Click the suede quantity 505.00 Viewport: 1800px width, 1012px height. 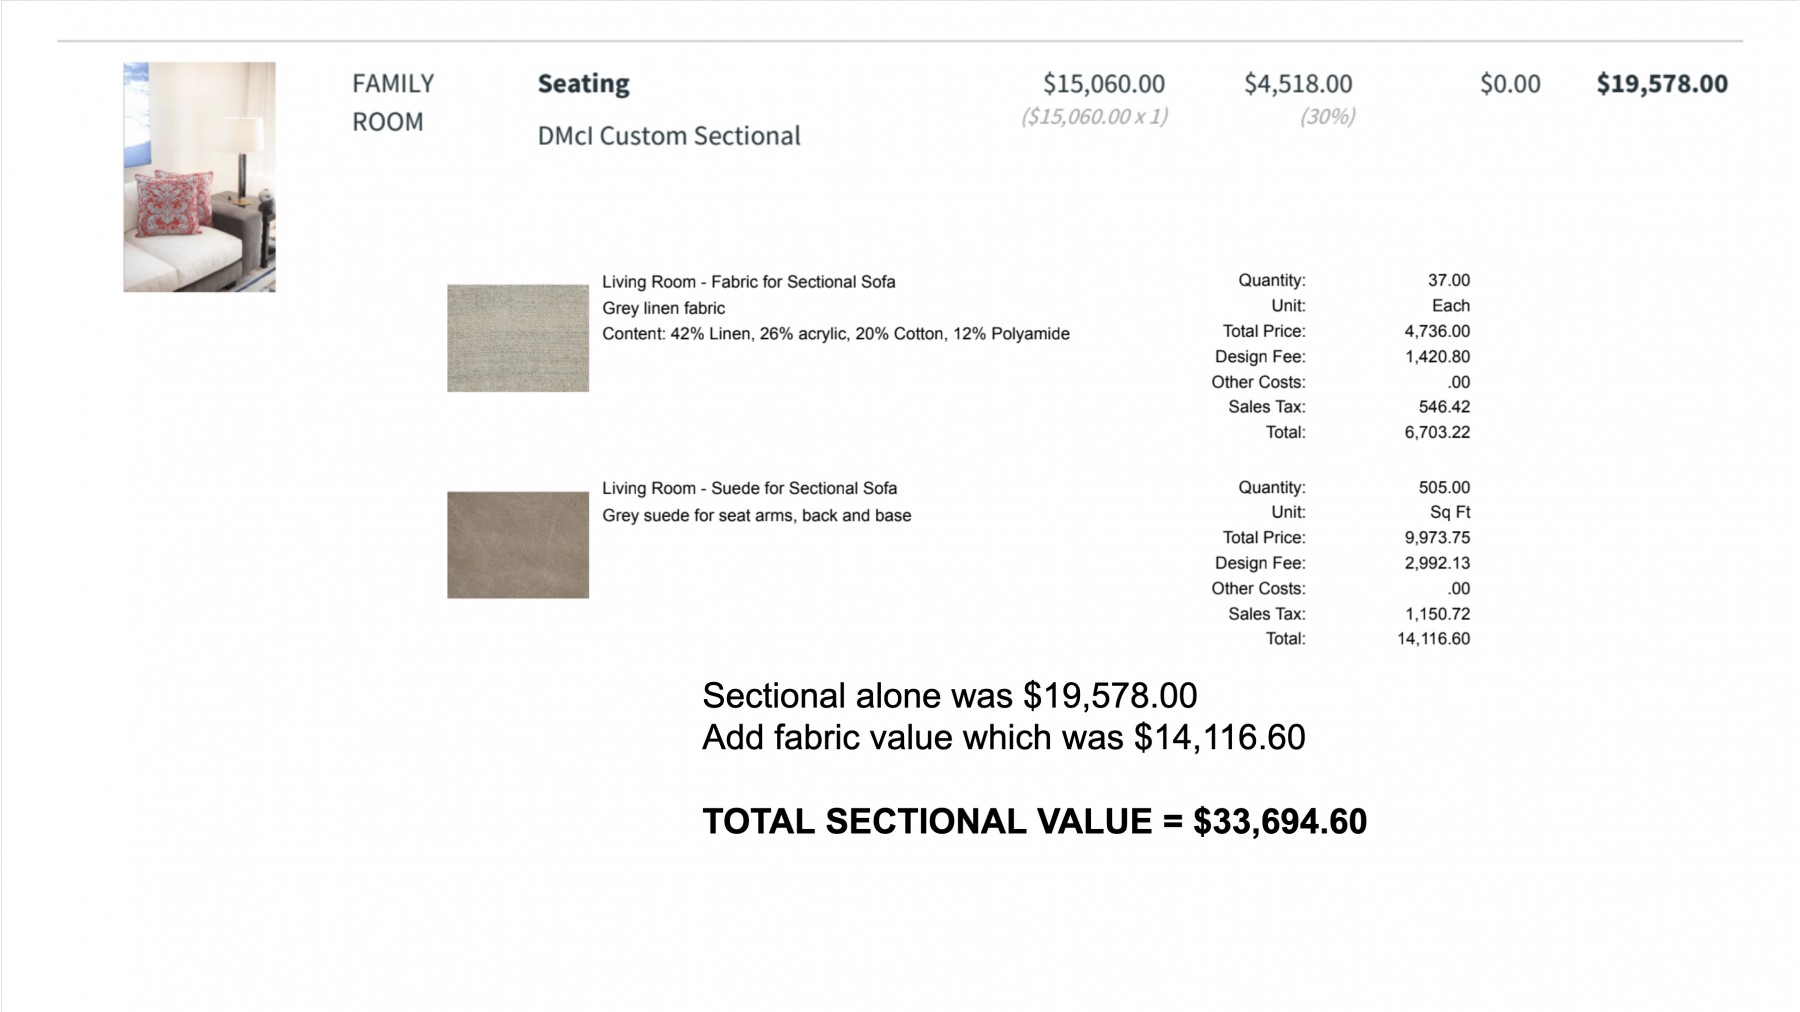pos(1444,487)
